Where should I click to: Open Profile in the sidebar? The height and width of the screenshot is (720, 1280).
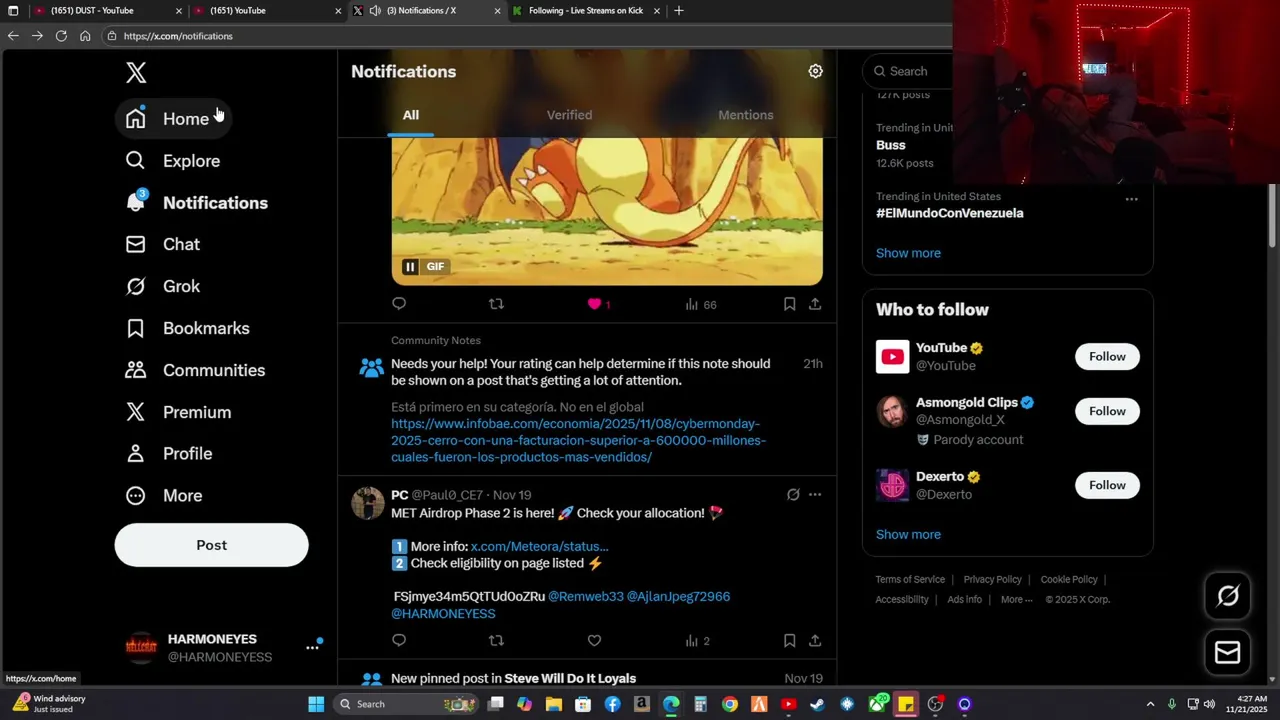point(169,454)
